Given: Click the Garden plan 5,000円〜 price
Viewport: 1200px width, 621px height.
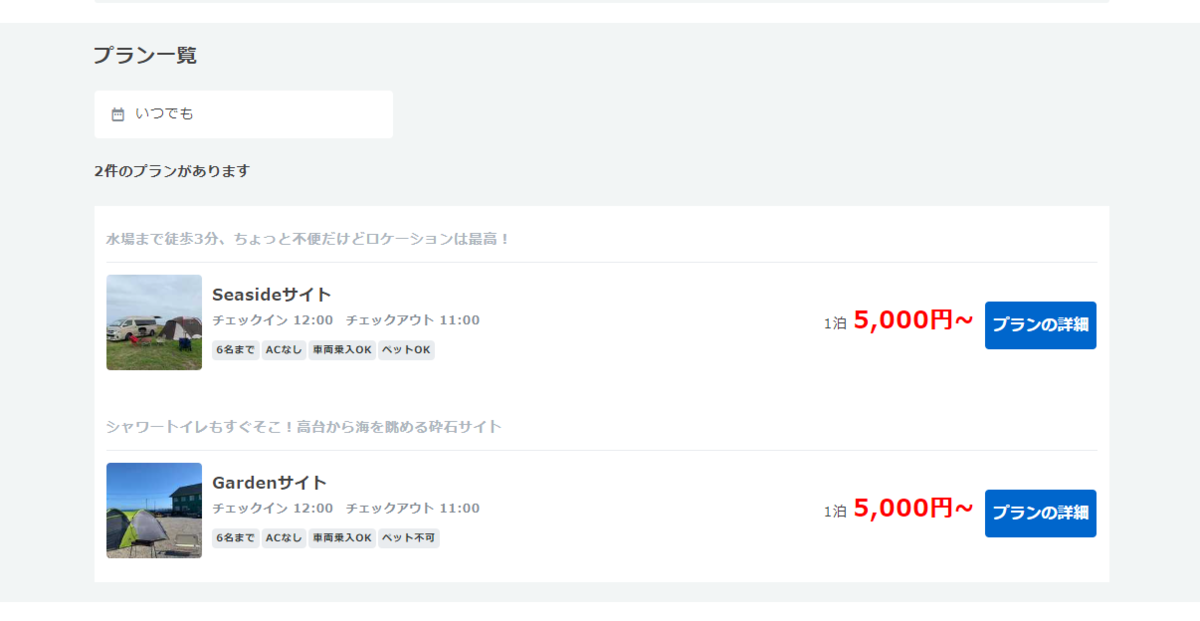Looking at the screenshot, I should [x=913, y=509].
